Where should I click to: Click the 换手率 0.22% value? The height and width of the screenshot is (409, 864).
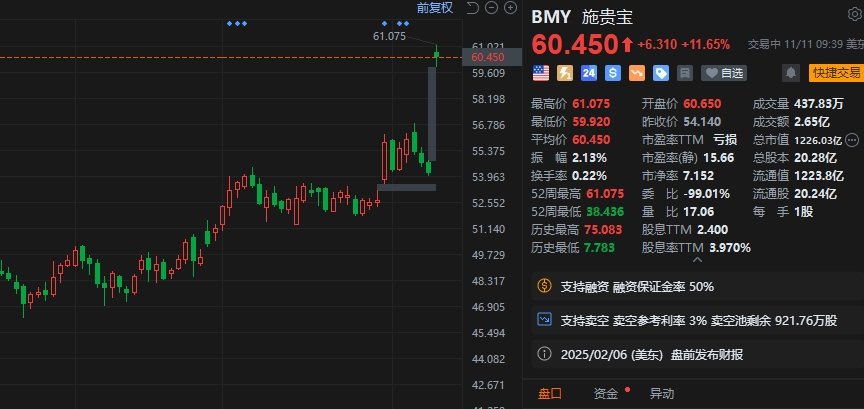590,176
